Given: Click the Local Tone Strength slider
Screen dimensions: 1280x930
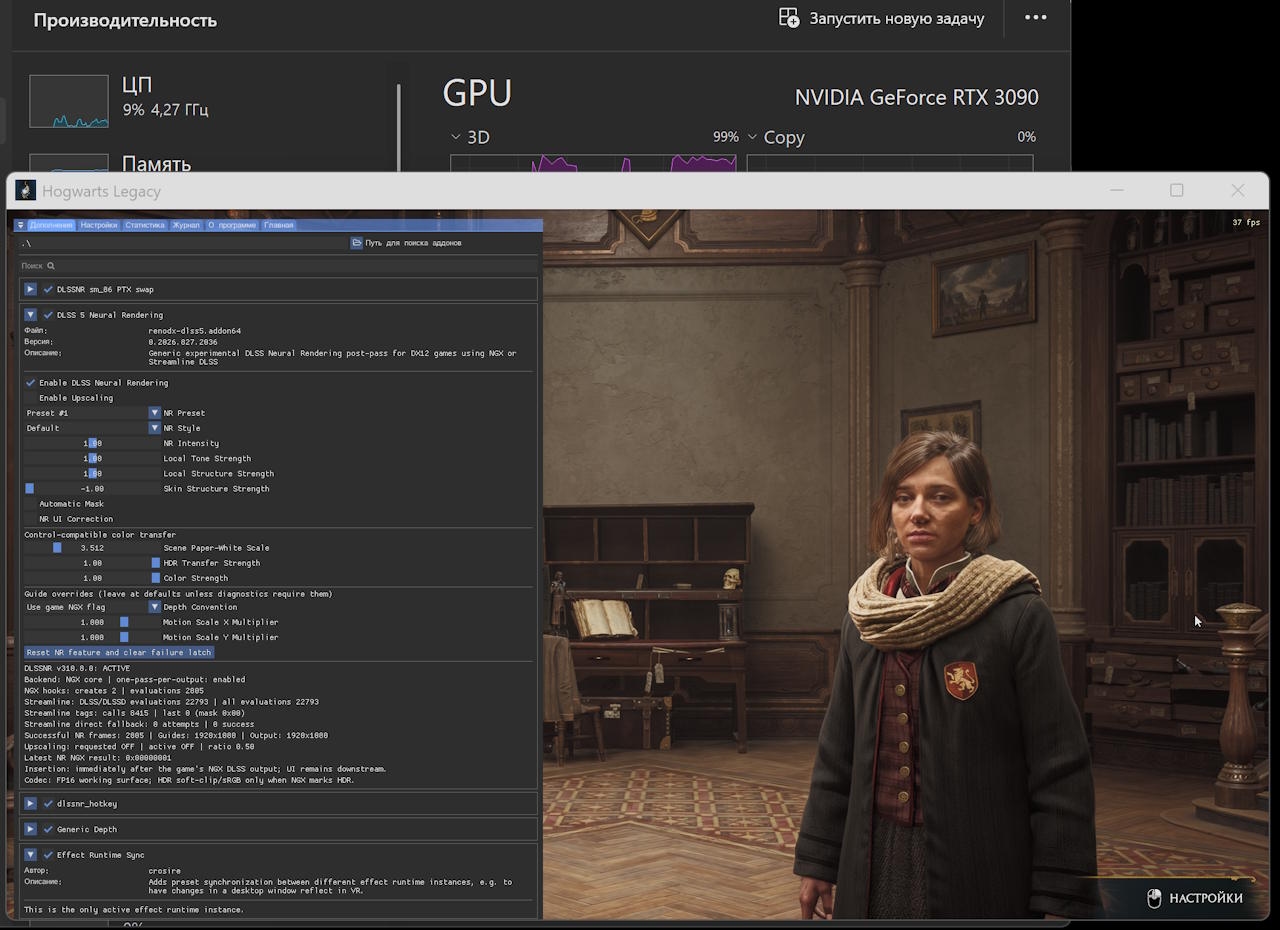Looking at the screenshot, I should click(92, 458).
